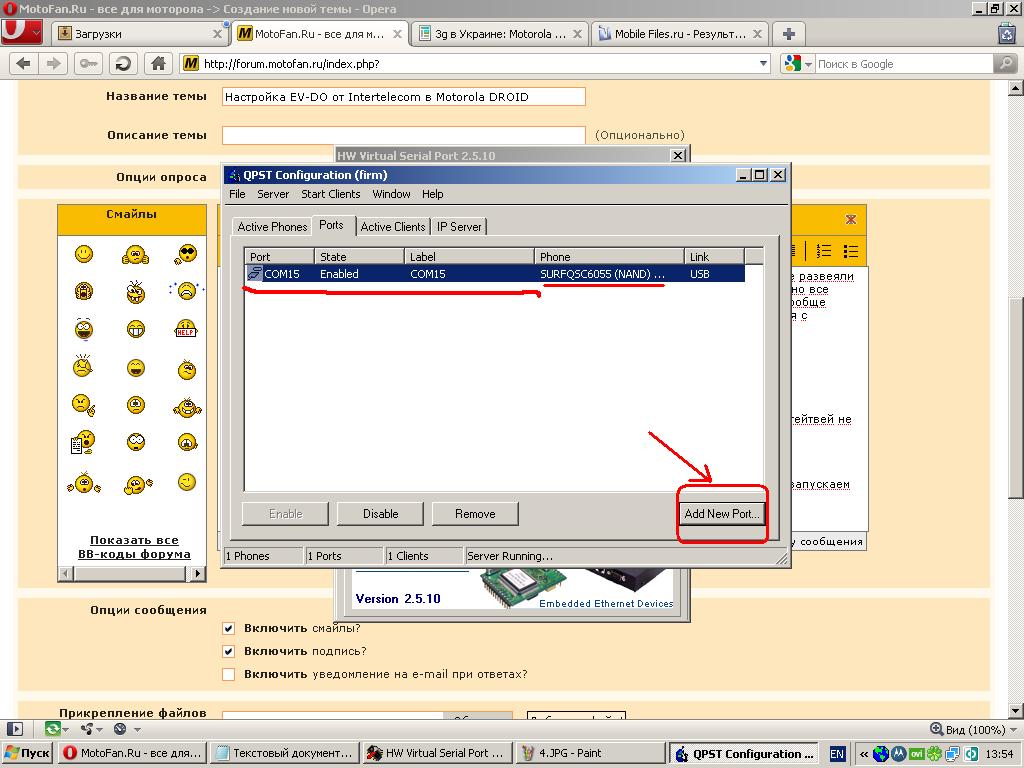The width and height of the screenshot is (1024, 768).
Task: Insert the HELP sign smiley
Action: [186, 328]
